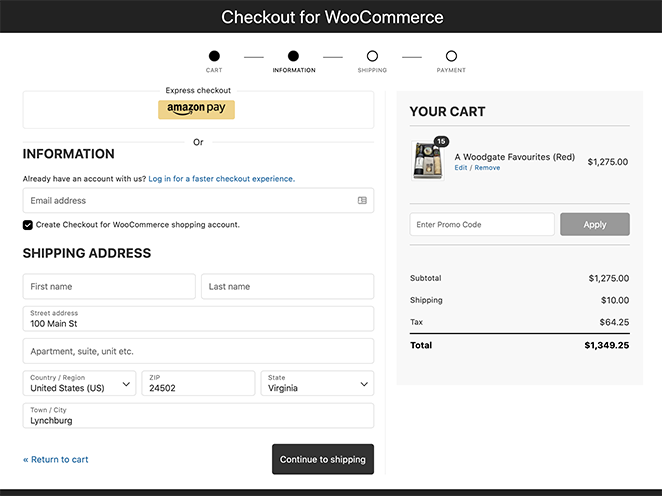The height and width of the screenshot is (496, 662).
Task: Click the Amazon Pay express checkout button
Action: (196, 109)
